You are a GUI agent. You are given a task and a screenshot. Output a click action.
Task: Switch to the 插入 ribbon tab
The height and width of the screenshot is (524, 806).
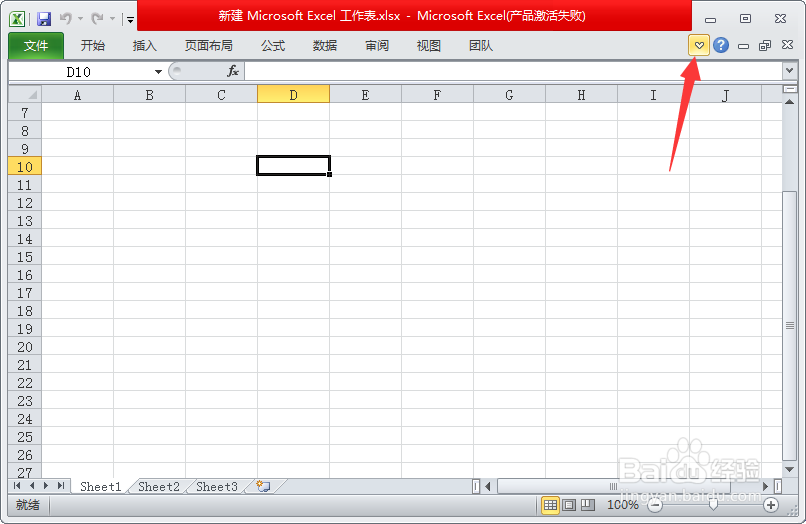coord(144,46)
